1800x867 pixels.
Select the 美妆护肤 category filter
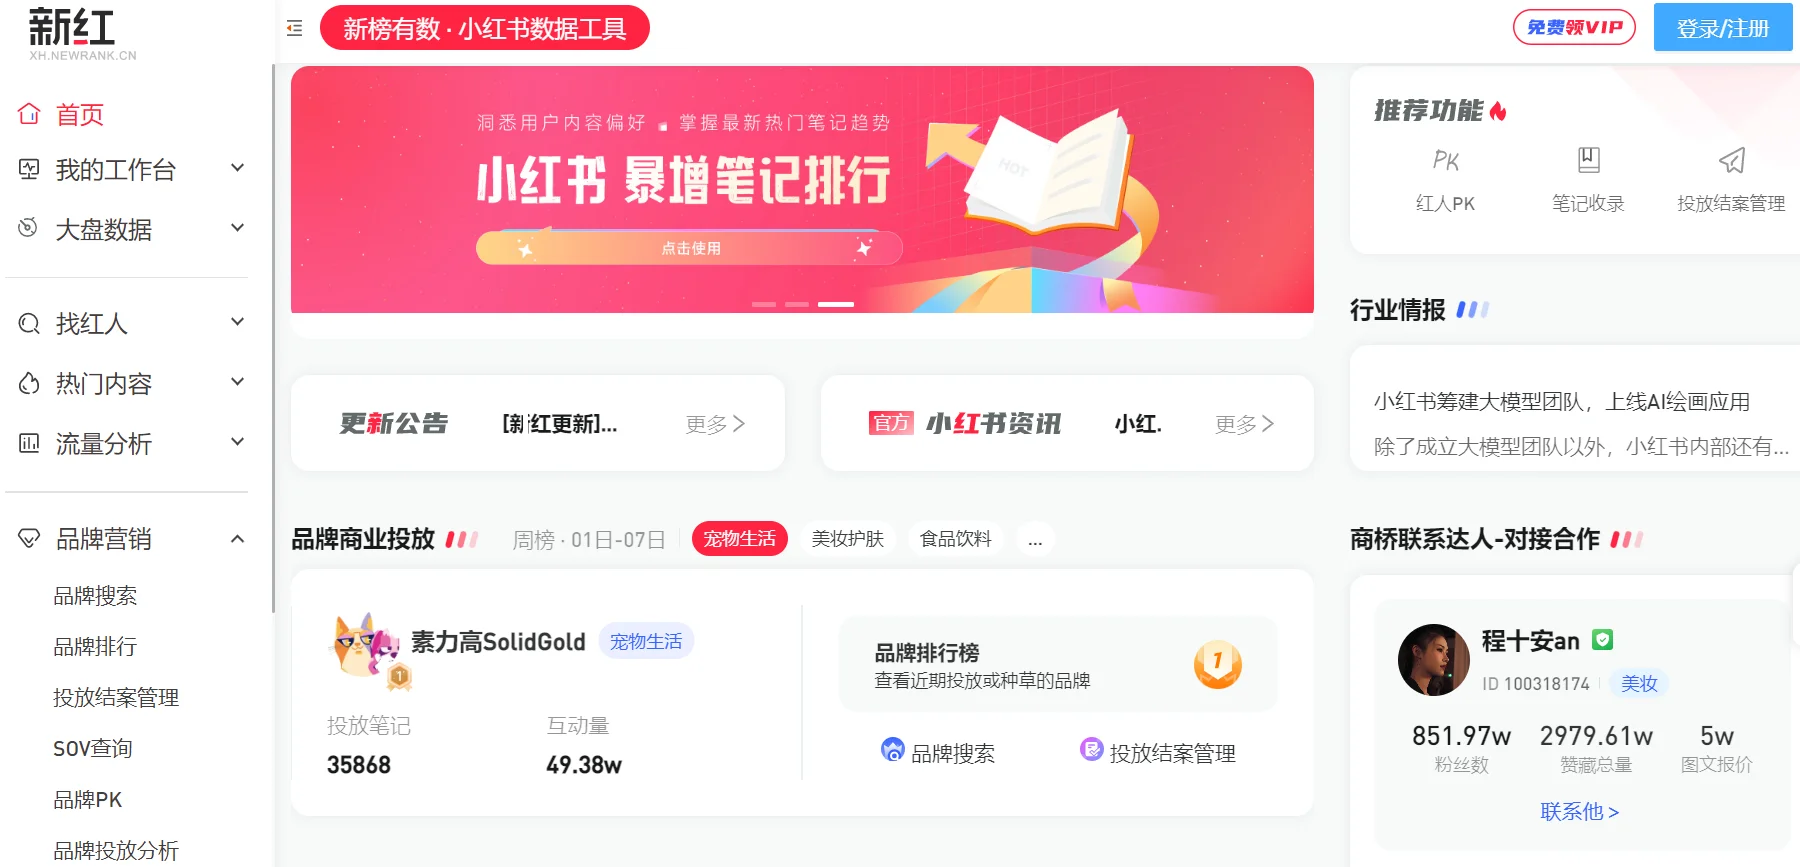pos(848,539)
